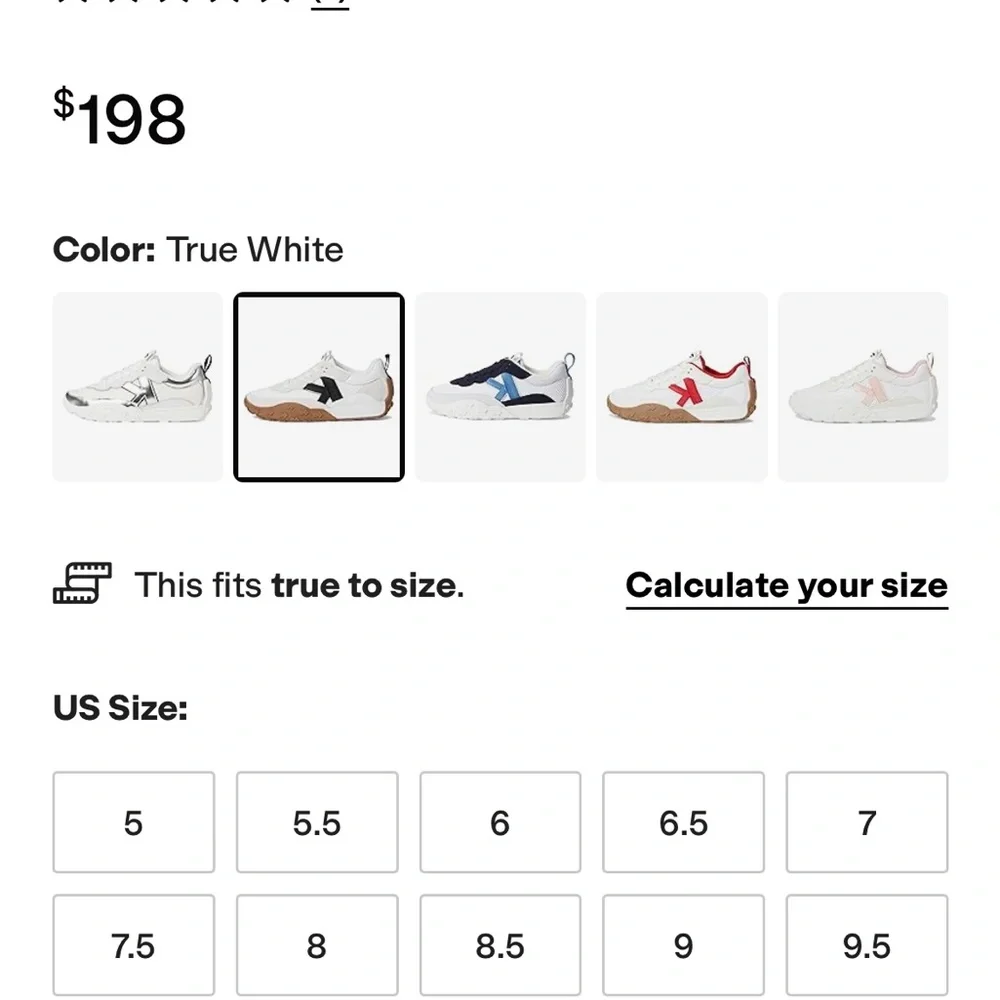This screenshot has width=1000, height=1000.
Task: Select US size 5
Action: point(134,822)
